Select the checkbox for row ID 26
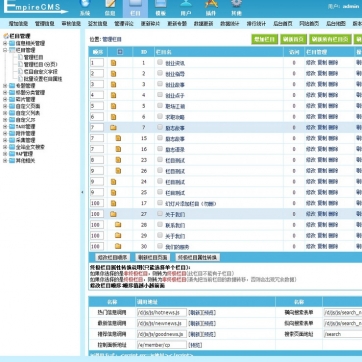This screenshot has width=362, height=362. coord(160,170)
